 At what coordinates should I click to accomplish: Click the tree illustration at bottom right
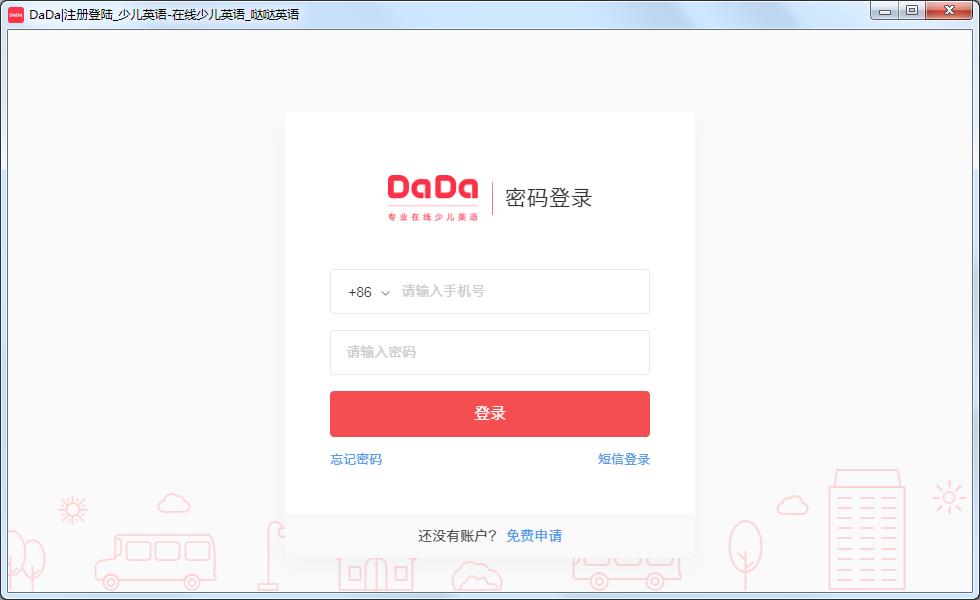(745, 554)
